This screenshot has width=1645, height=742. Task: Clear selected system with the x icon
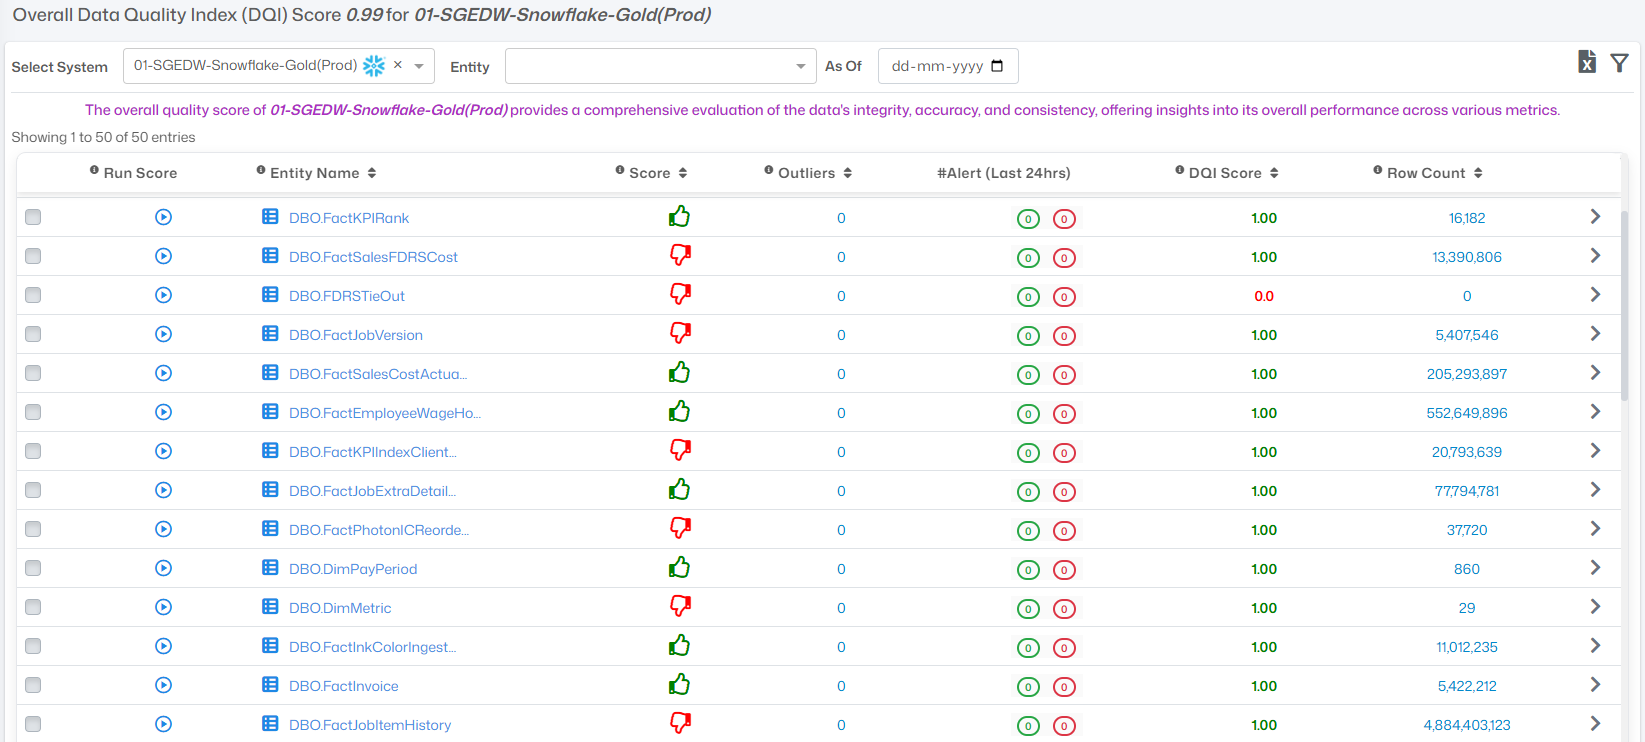coord(397,65)
